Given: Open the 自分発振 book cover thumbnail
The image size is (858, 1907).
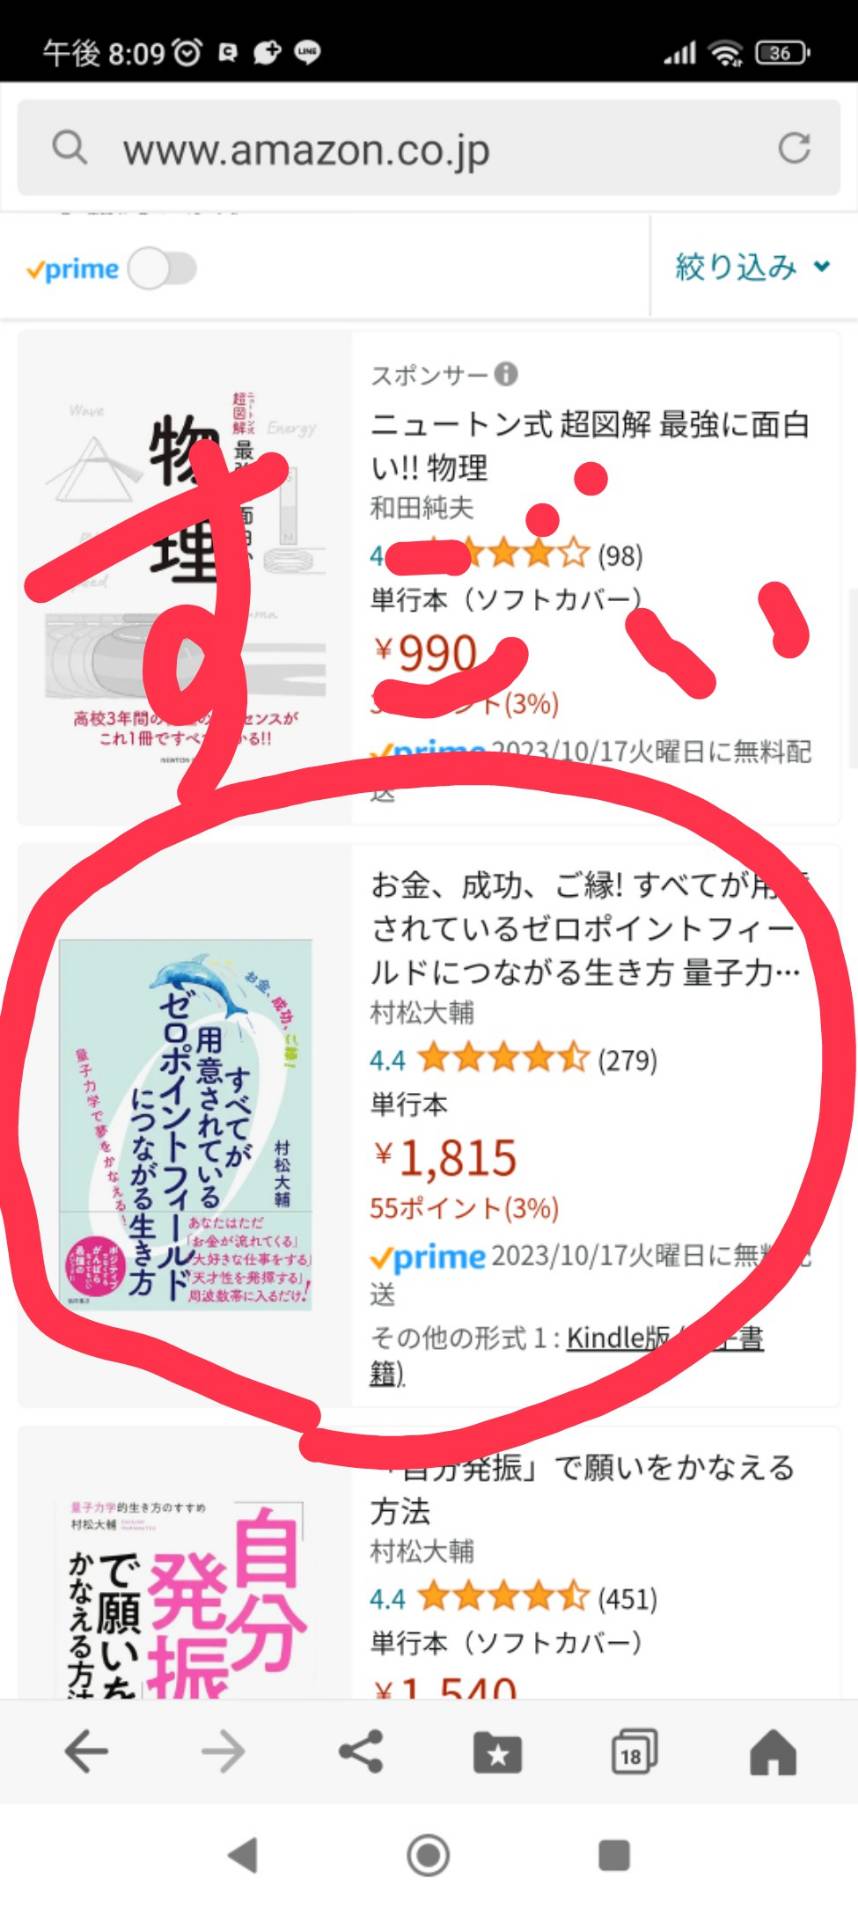Looking at the screenshot, I should click(186, 1597).
